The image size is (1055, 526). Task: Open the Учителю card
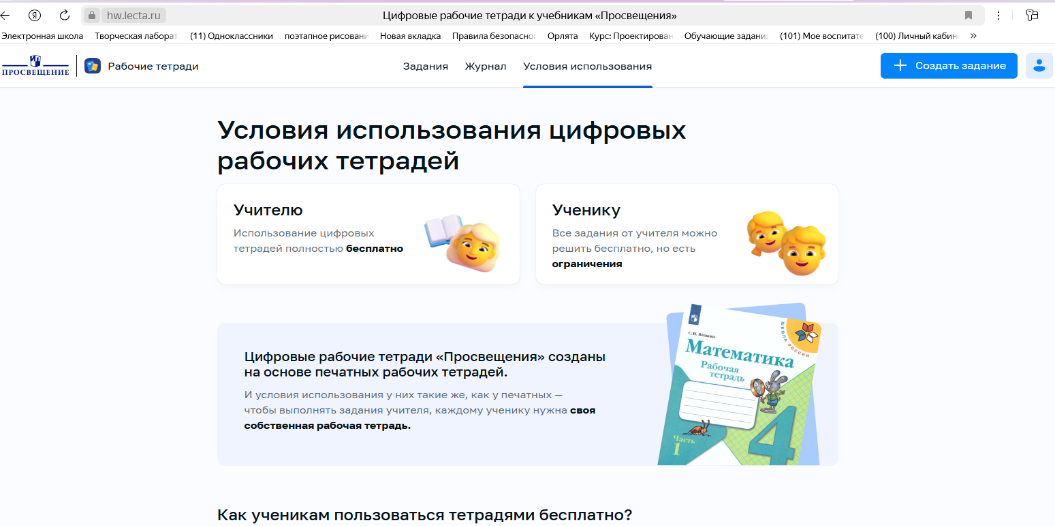(x=368, y=234)
